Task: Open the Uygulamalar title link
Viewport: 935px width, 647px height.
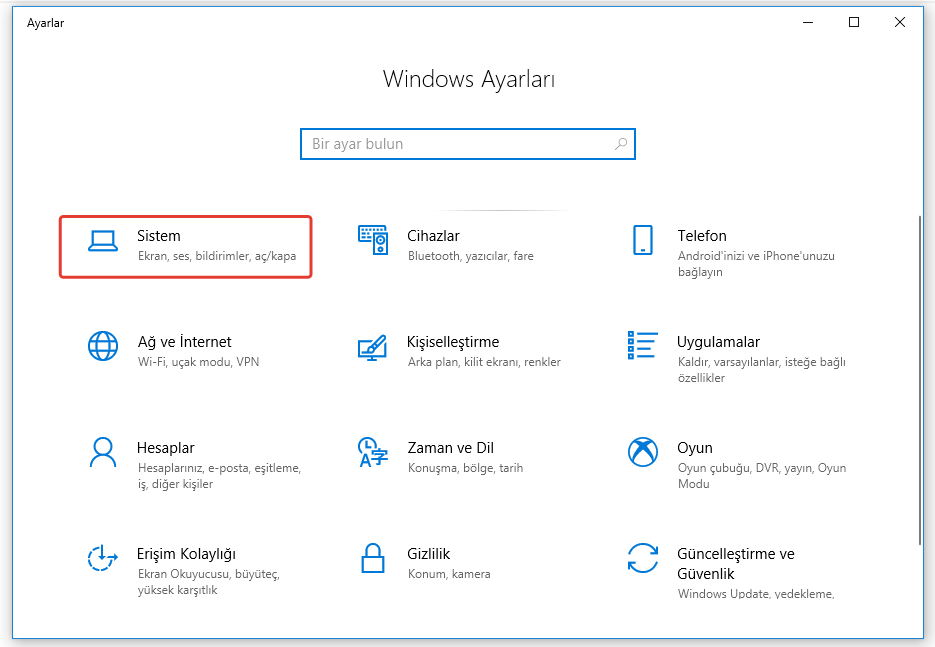Action: 718,342
